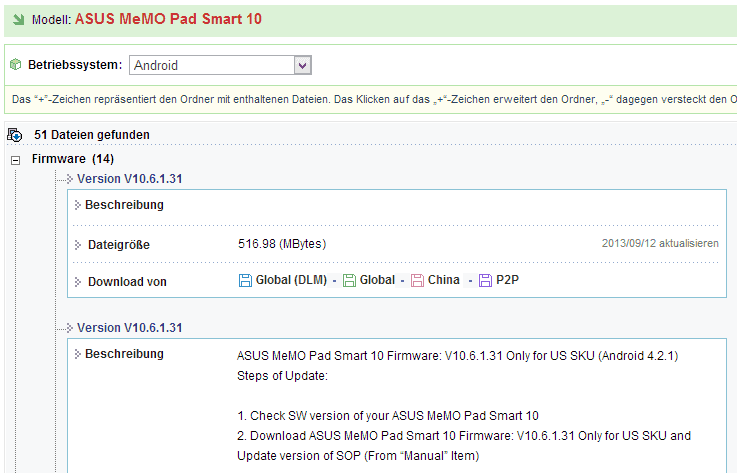
Task: Click the 2013/09/12 aktualisieren date text
Action: [x=660, y=244]
